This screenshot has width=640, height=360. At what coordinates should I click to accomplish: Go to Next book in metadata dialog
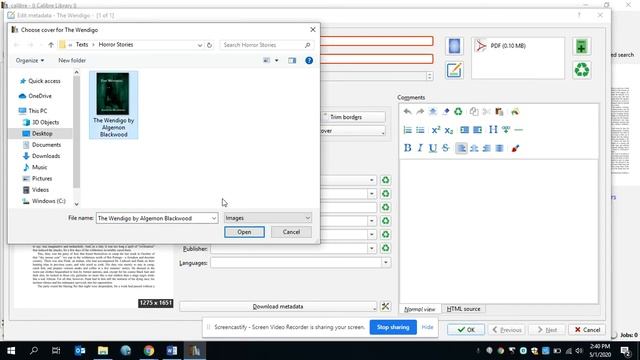[x=547, y=329]
